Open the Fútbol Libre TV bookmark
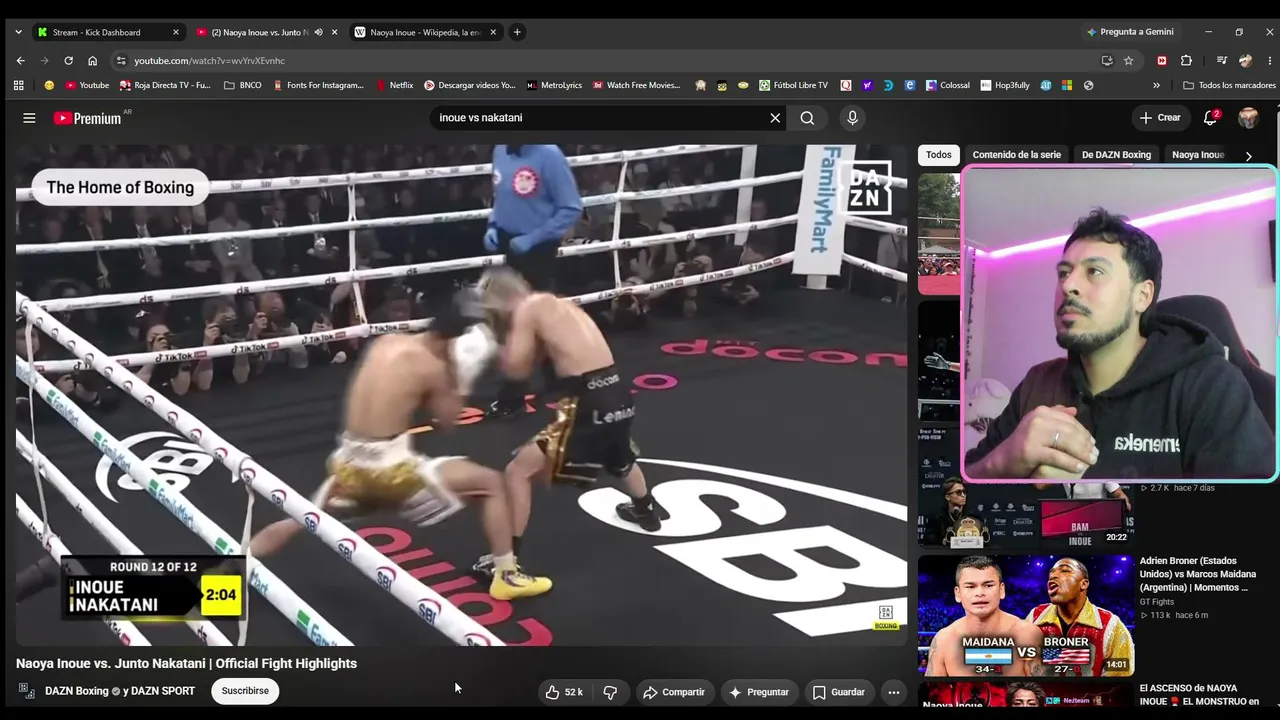Viewport: 1280px width, 720px height. pos(793,85)
